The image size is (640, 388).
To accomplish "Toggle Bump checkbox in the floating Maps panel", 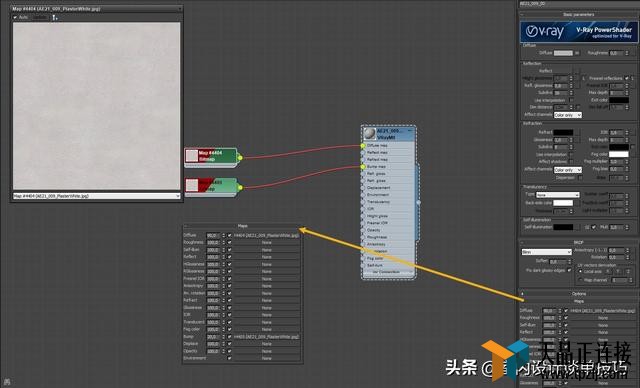I will (x=229, y=337).
